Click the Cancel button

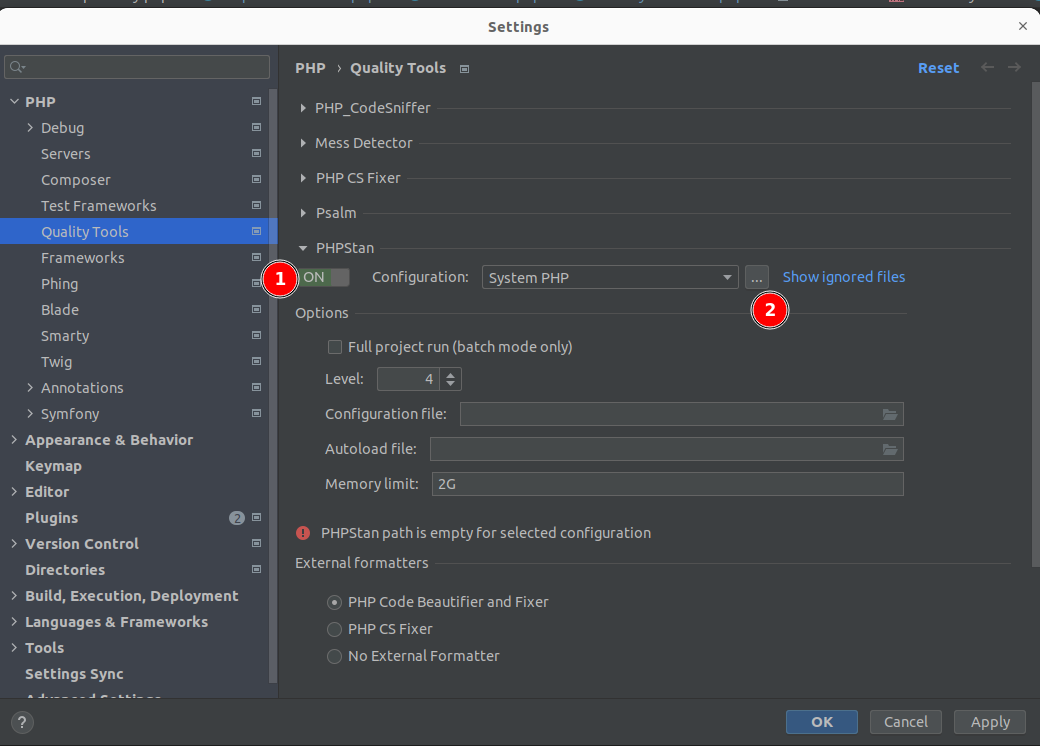pyautogui.click(x=905, y=722)
